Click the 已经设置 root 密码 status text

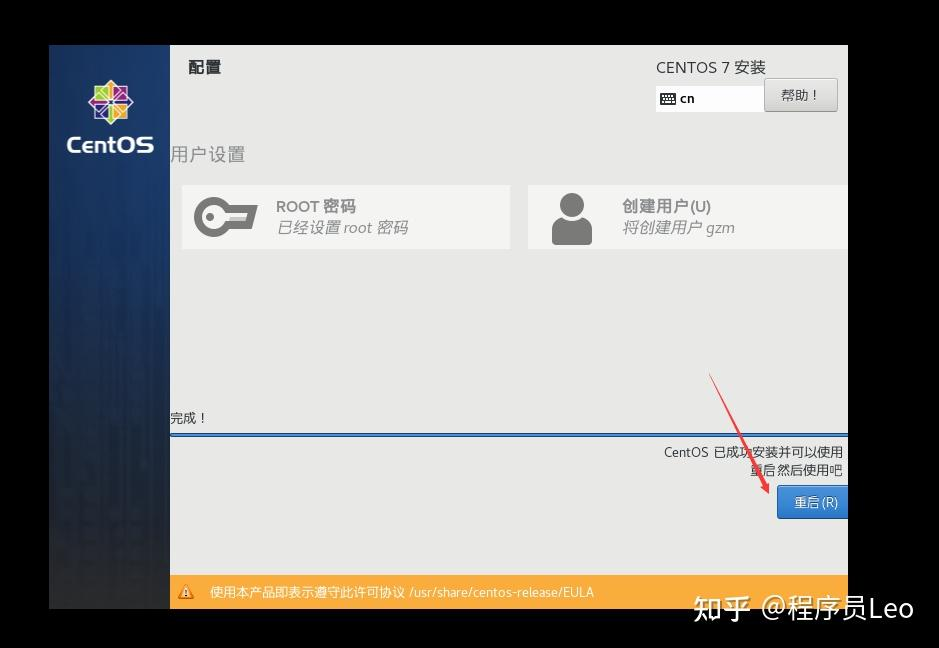[343, 228]
